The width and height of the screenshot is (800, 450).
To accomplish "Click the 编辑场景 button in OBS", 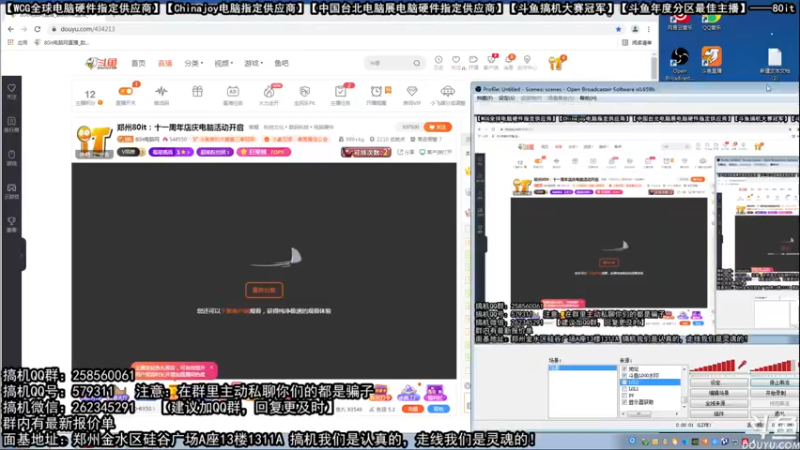I will point(719,393).
